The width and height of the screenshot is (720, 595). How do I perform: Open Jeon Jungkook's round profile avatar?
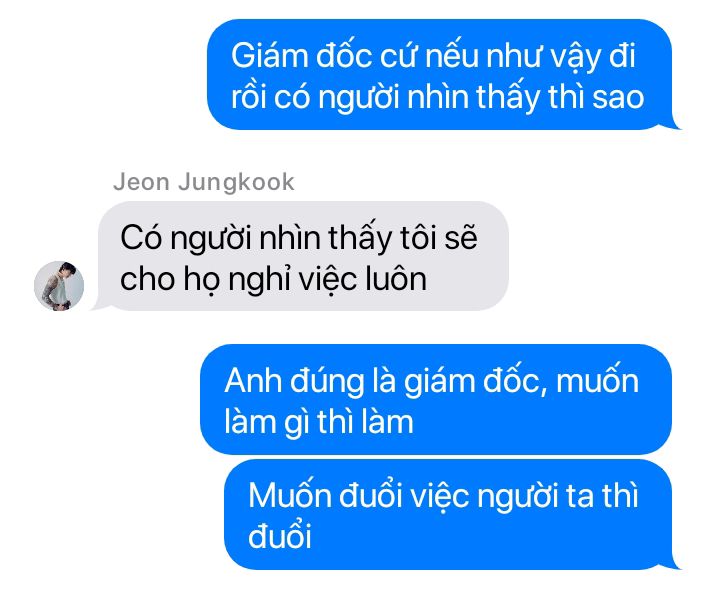click(59, 286)
